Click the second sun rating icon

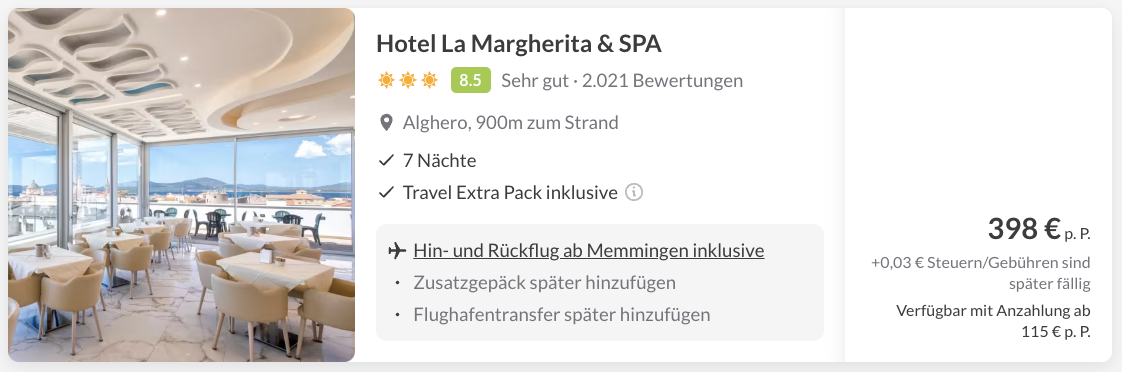[x=408, y=80]
